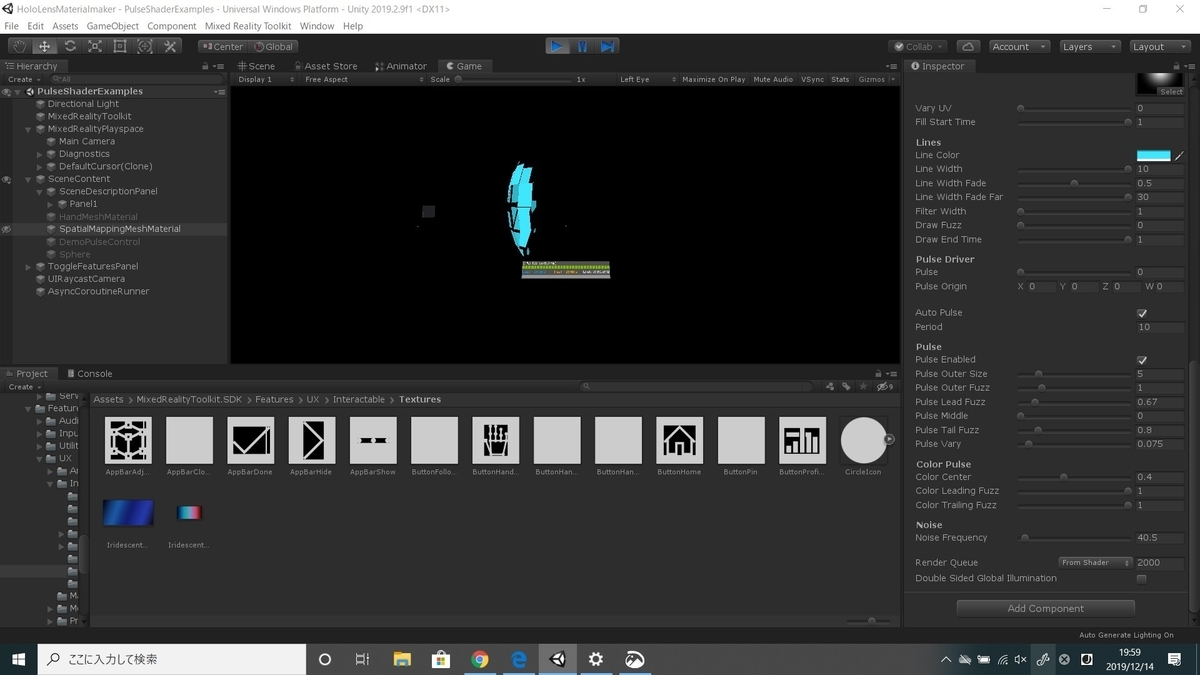Open the Account dropdown
The height and width of the screenshot is (675, 1200).
click(x=1018, y=46)
